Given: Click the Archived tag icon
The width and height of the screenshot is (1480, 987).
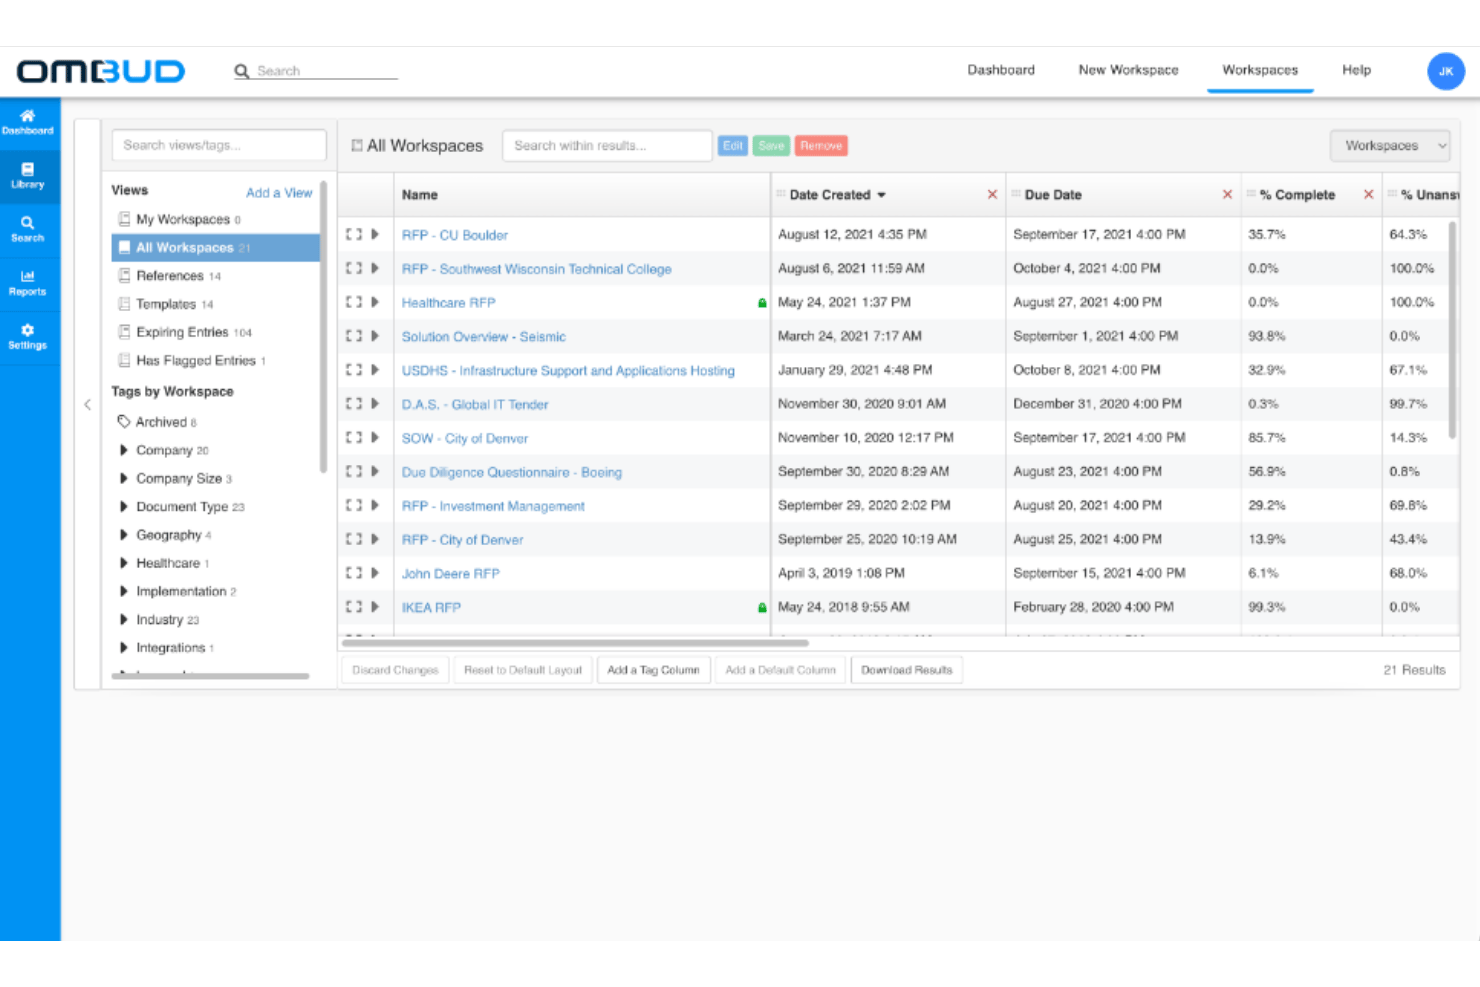Looking at the screenshot, I should point(124,422).
